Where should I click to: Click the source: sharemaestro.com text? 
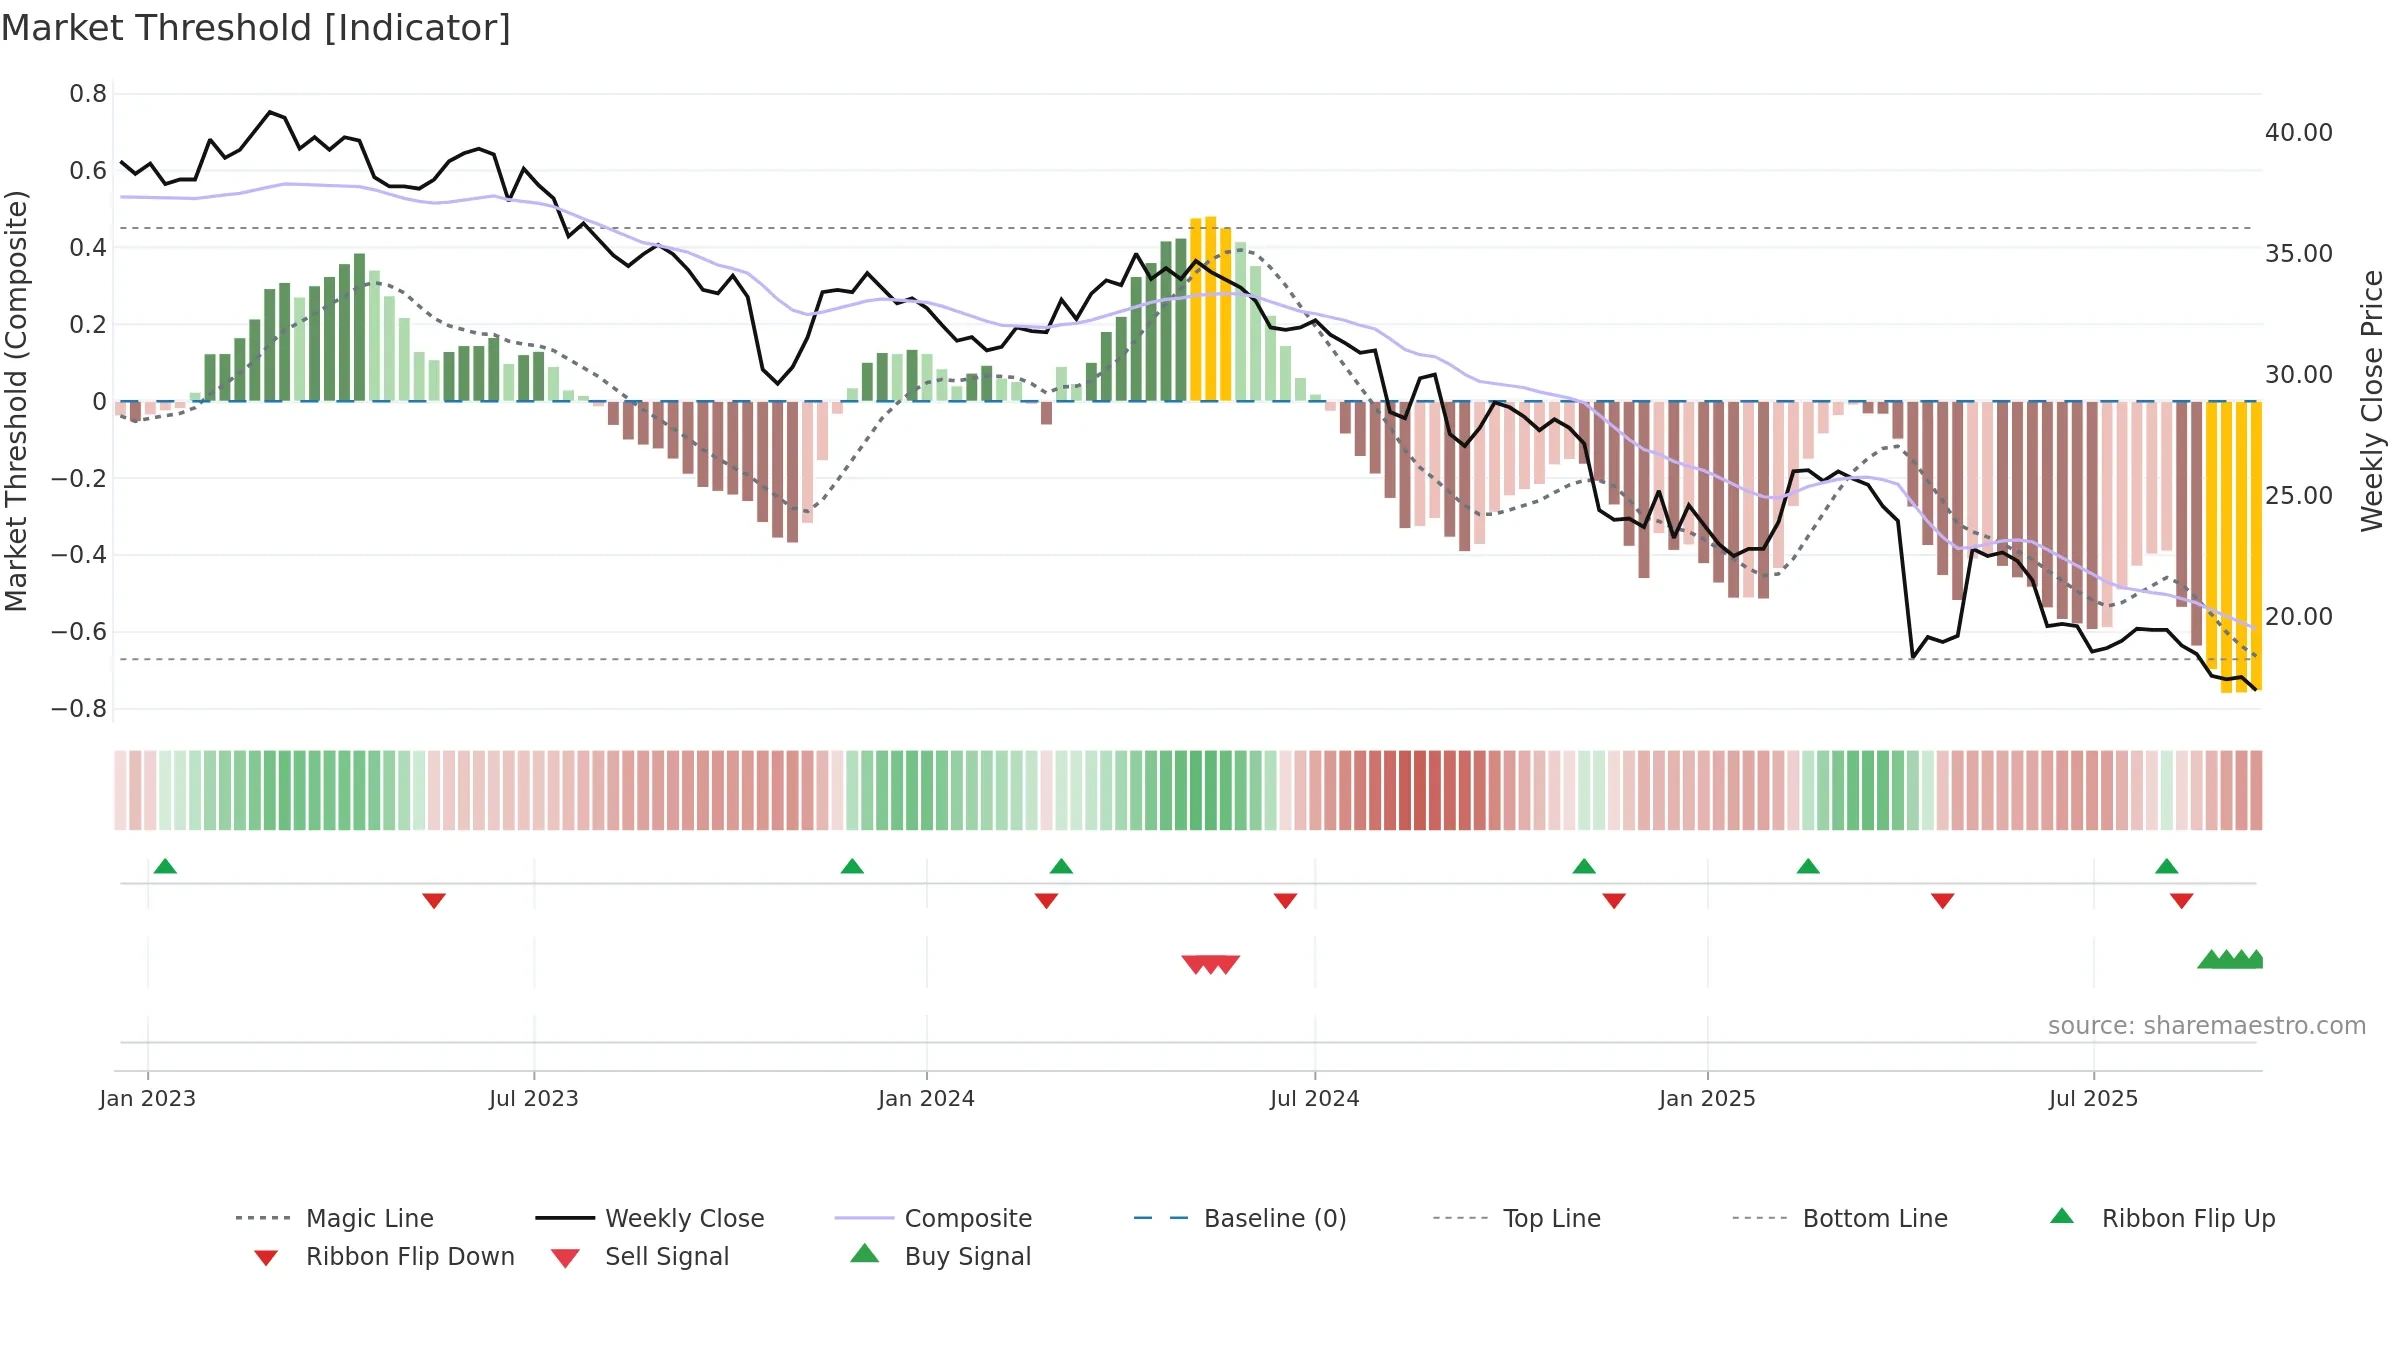(x=2207, y=1026)
